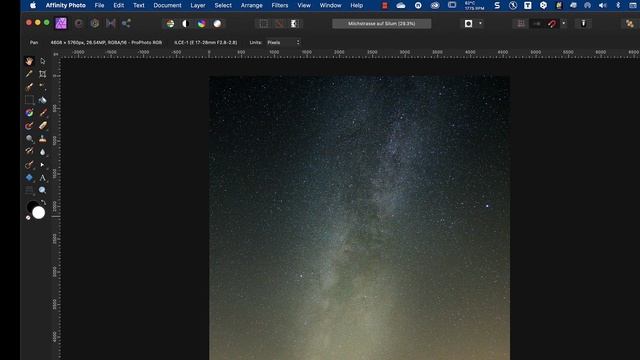640x360 pixels.
Task: Click the white secondary color swatch
Action: coord(39,213)
